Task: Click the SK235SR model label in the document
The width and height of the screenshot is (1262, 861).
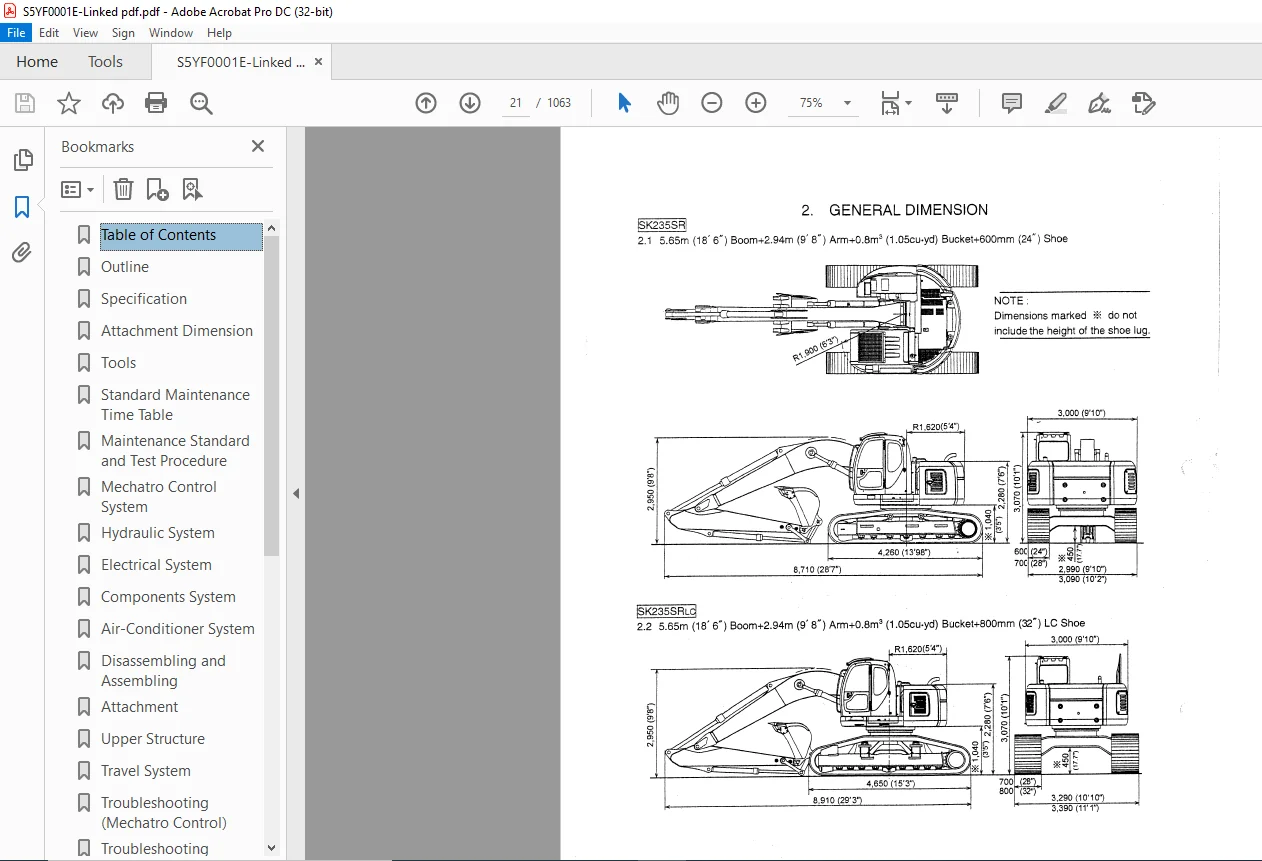Action: coord(661,225)
